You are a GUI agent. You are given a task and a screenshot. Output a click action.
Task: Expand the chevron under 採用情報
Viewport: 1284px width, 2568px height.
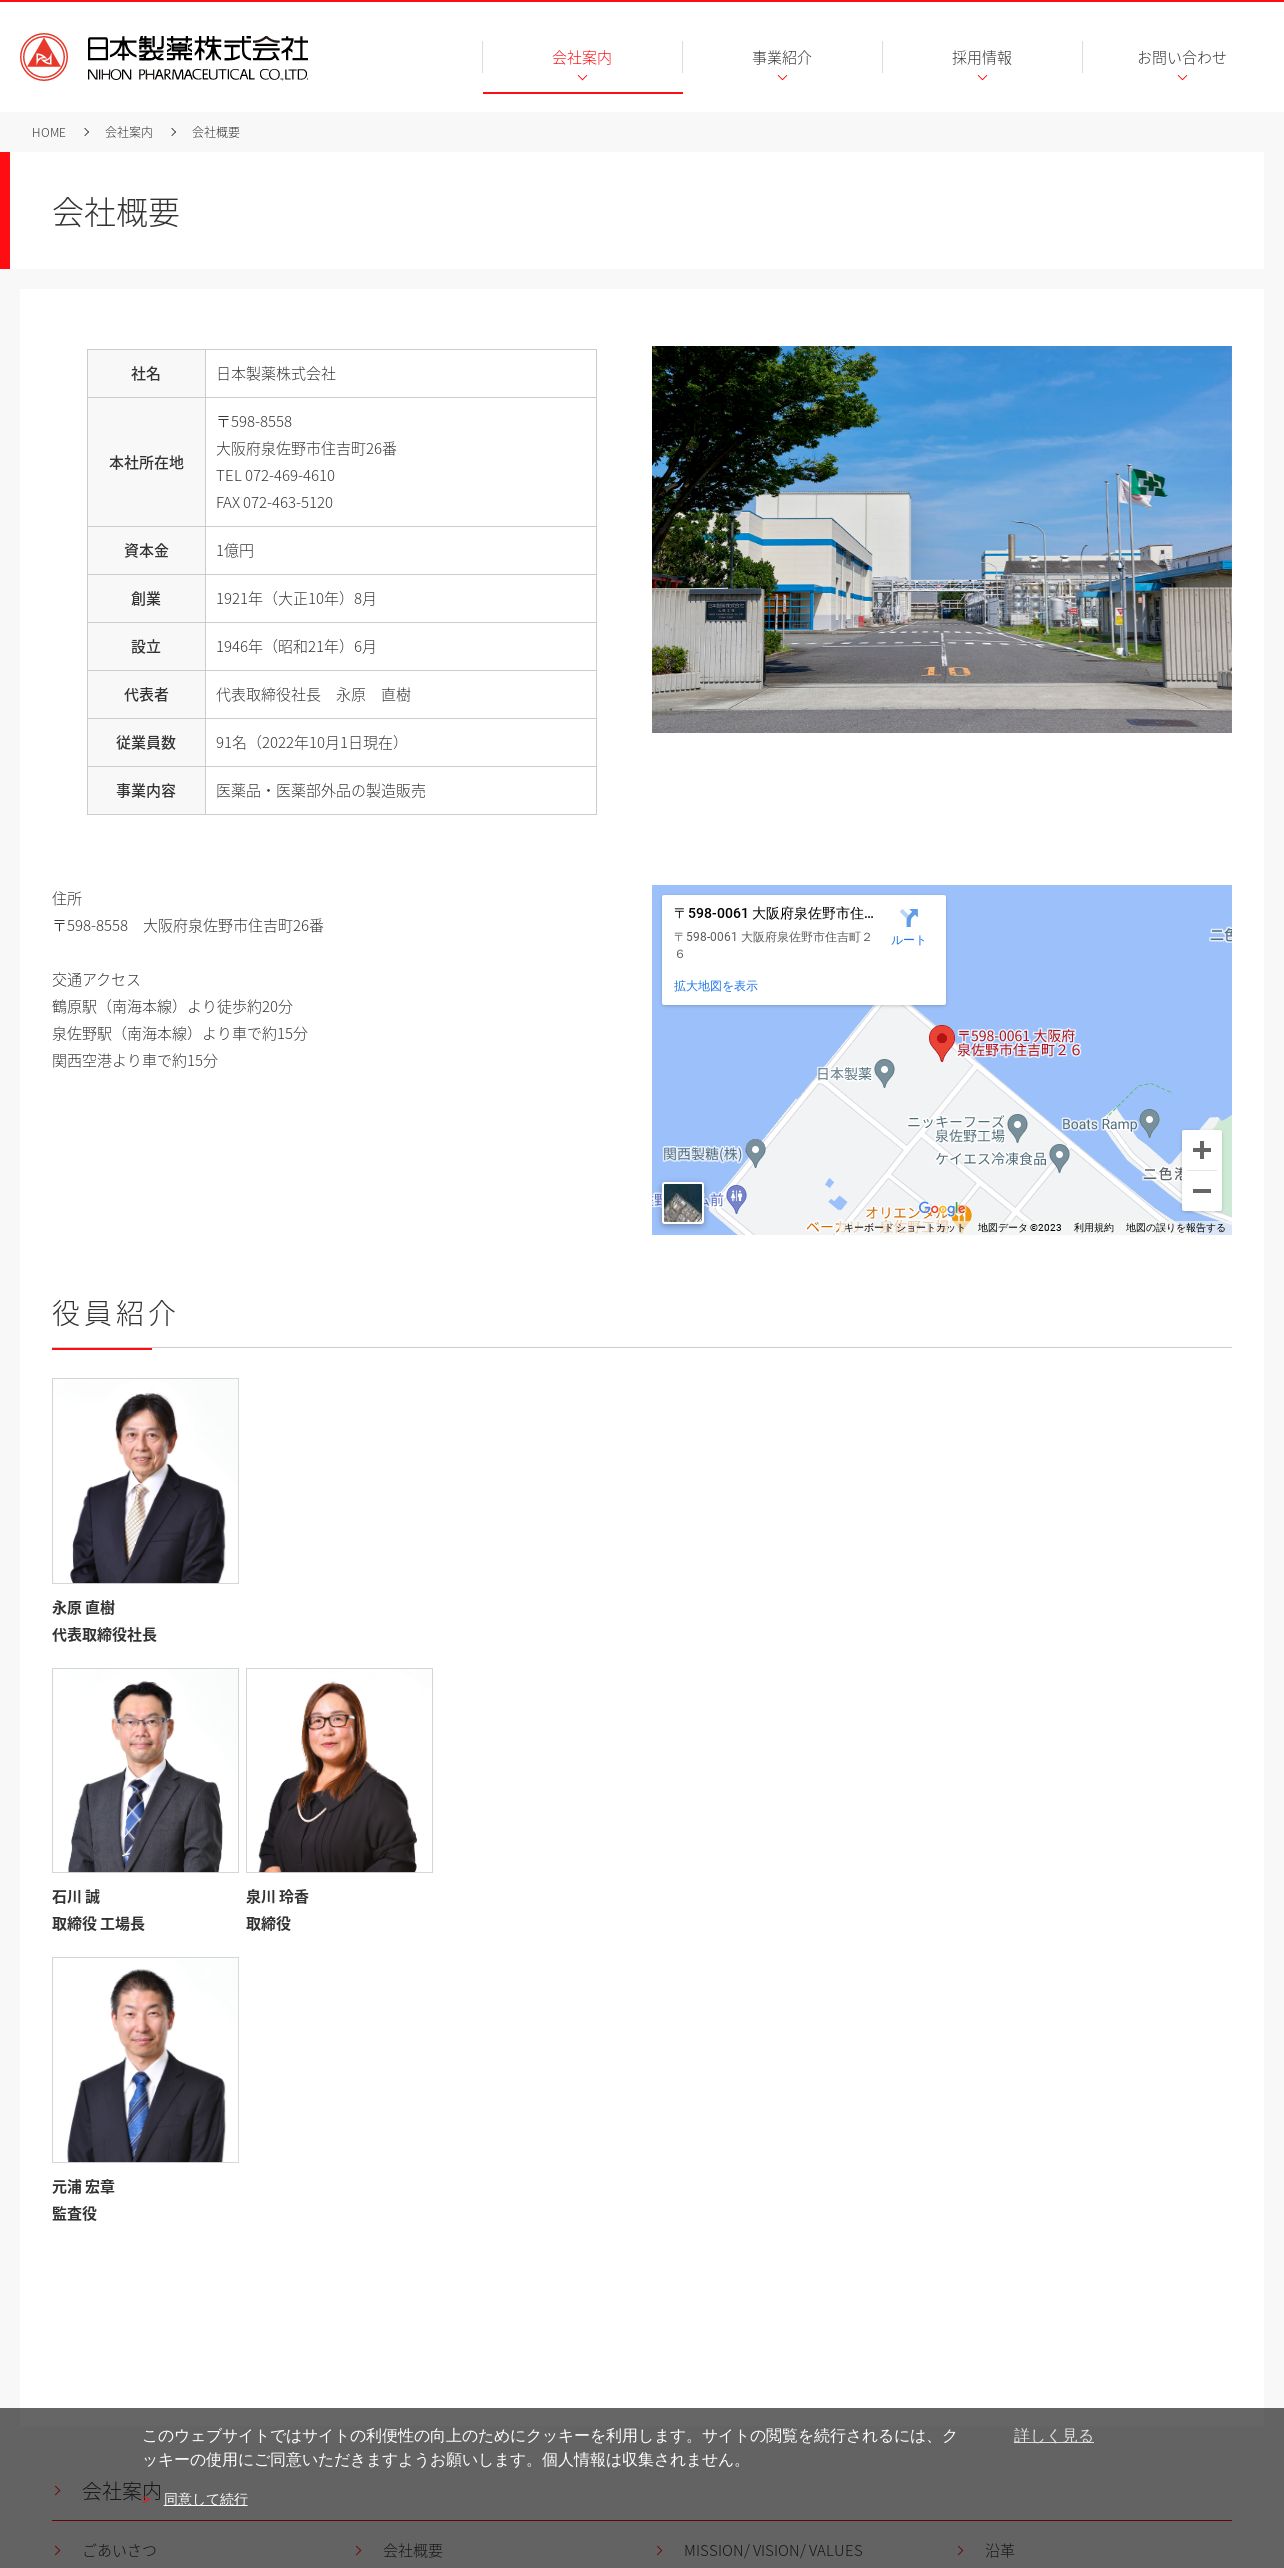(982, 78)
